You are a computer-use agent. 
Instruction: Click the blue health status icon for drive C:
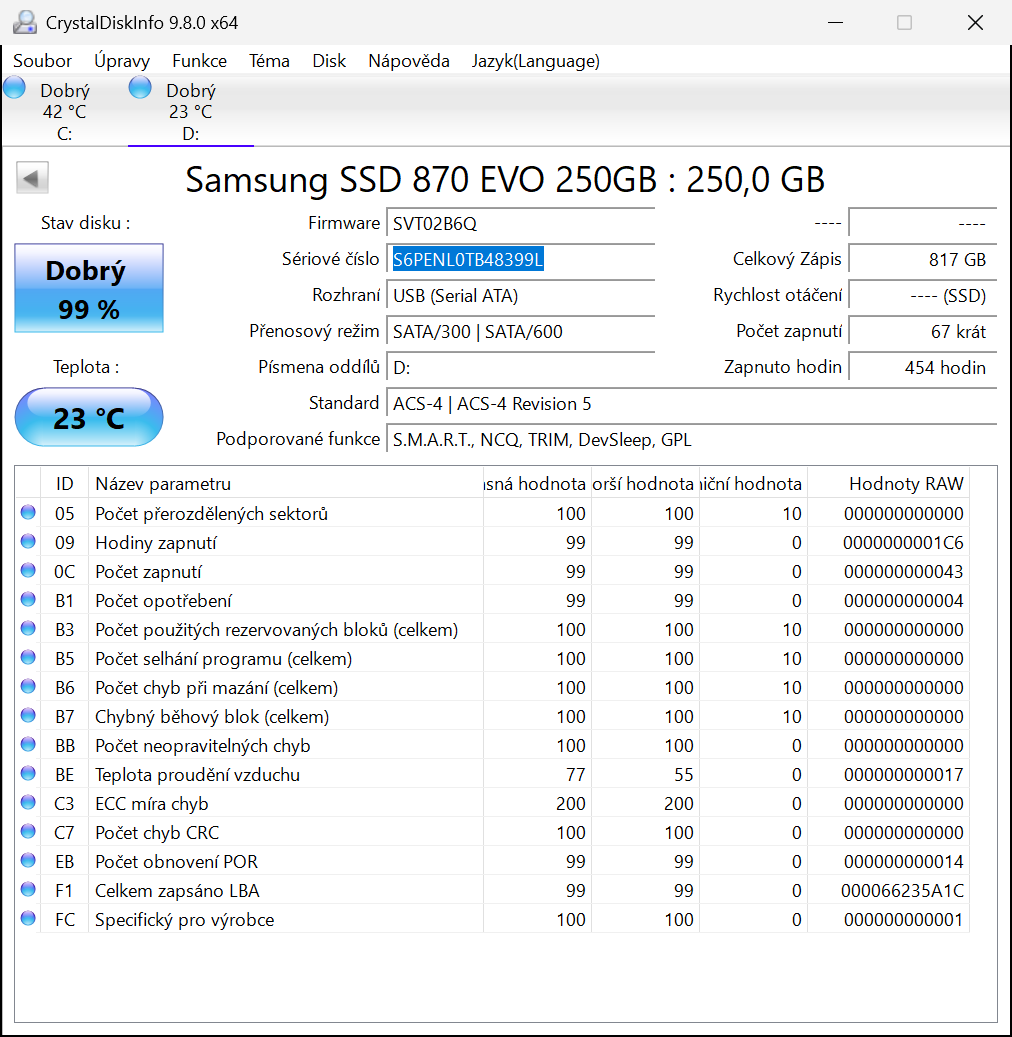14,88
